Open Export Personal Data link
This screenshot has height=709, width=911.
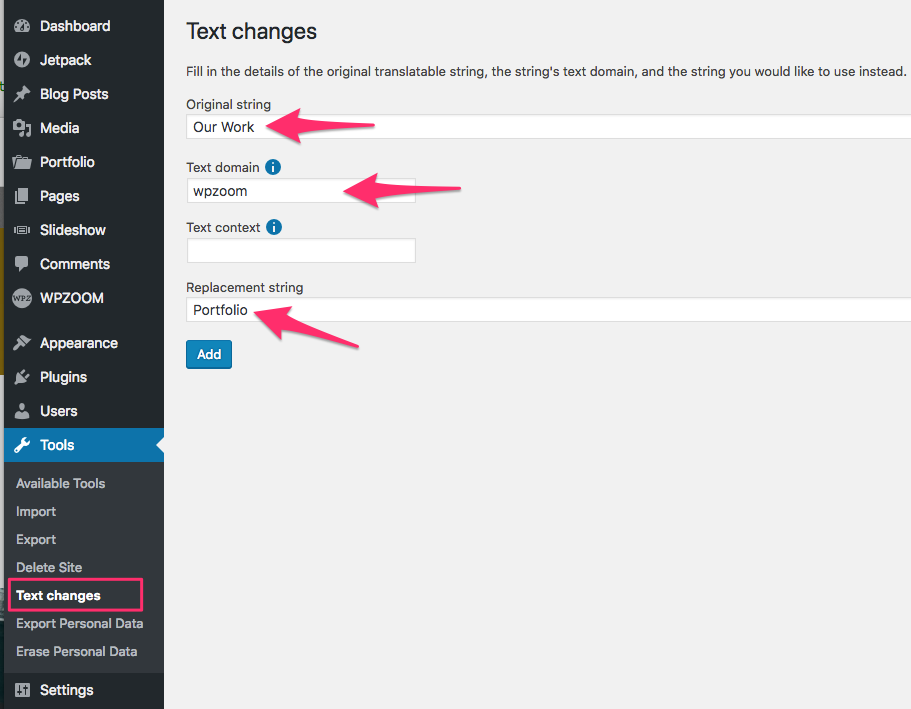(x=80, y=624)
